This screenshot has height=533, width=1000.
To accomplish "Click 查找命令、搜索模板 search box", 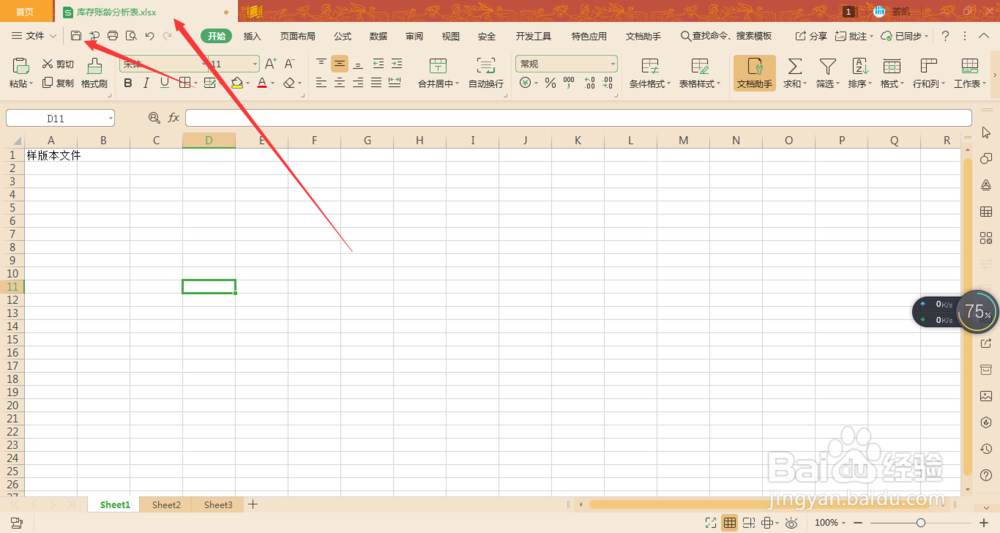I will pyautogui.click(x=726, y=36).
